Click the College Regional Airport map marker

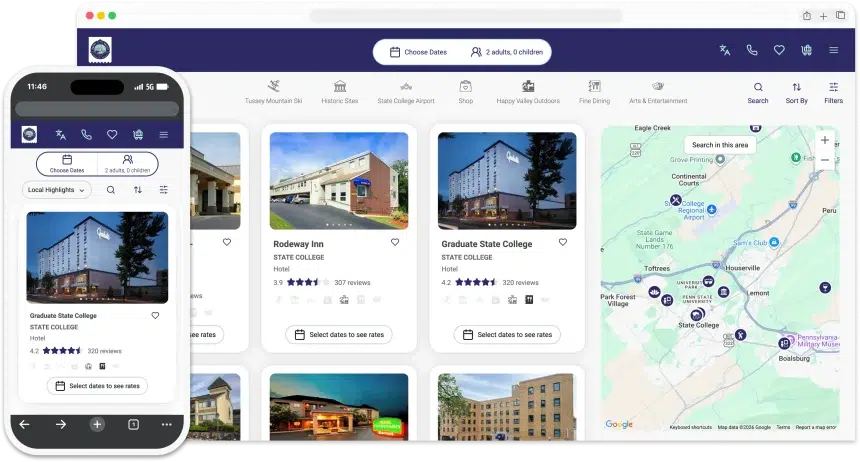coord(711,209)
